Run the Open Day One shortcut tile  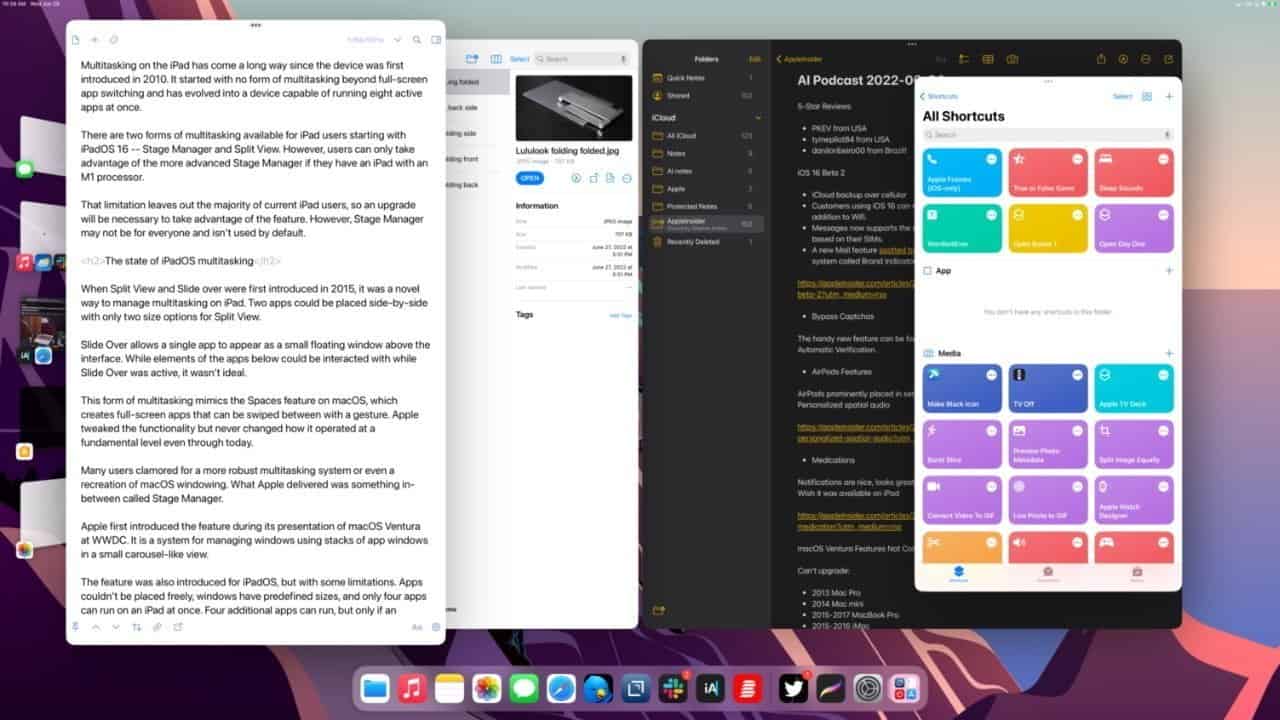tap(1134, 228)
